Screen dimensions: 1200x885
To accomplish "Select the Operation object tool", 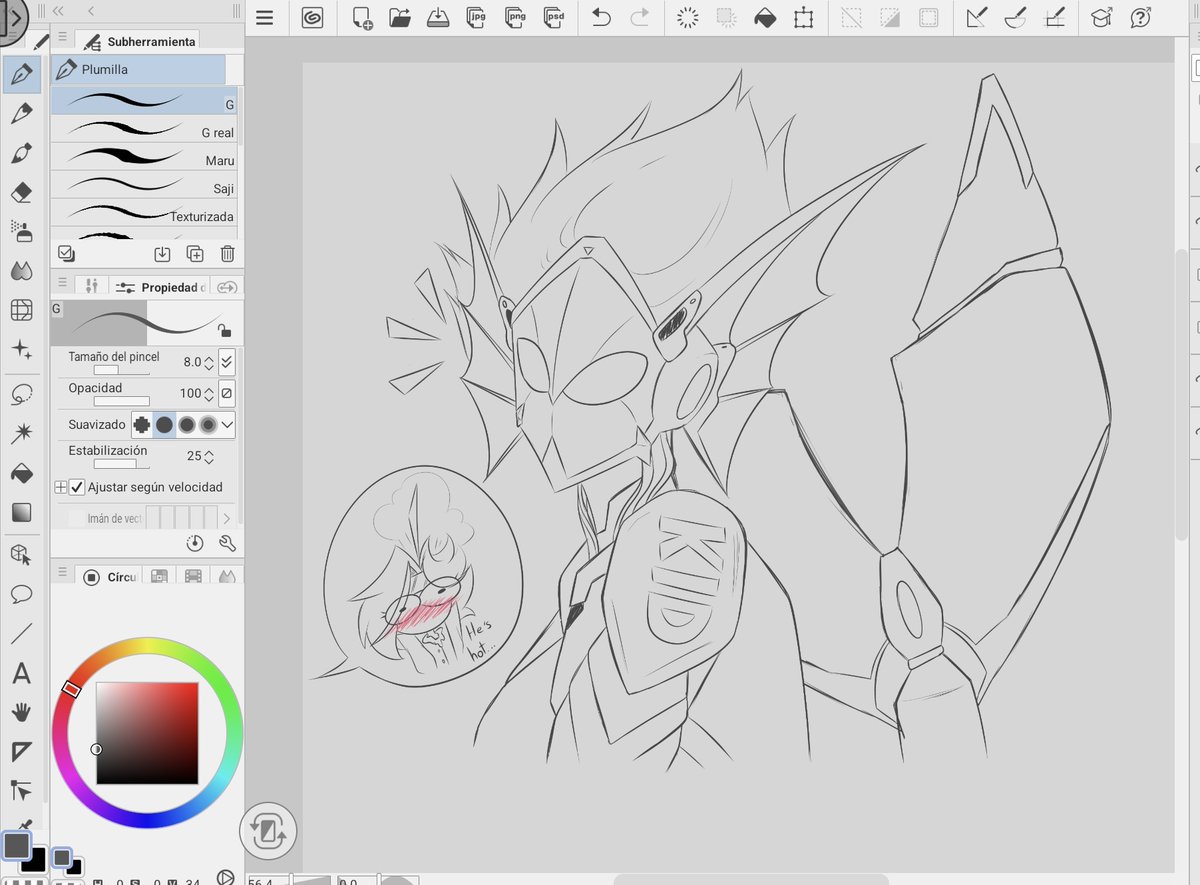I will click(21, 555).
